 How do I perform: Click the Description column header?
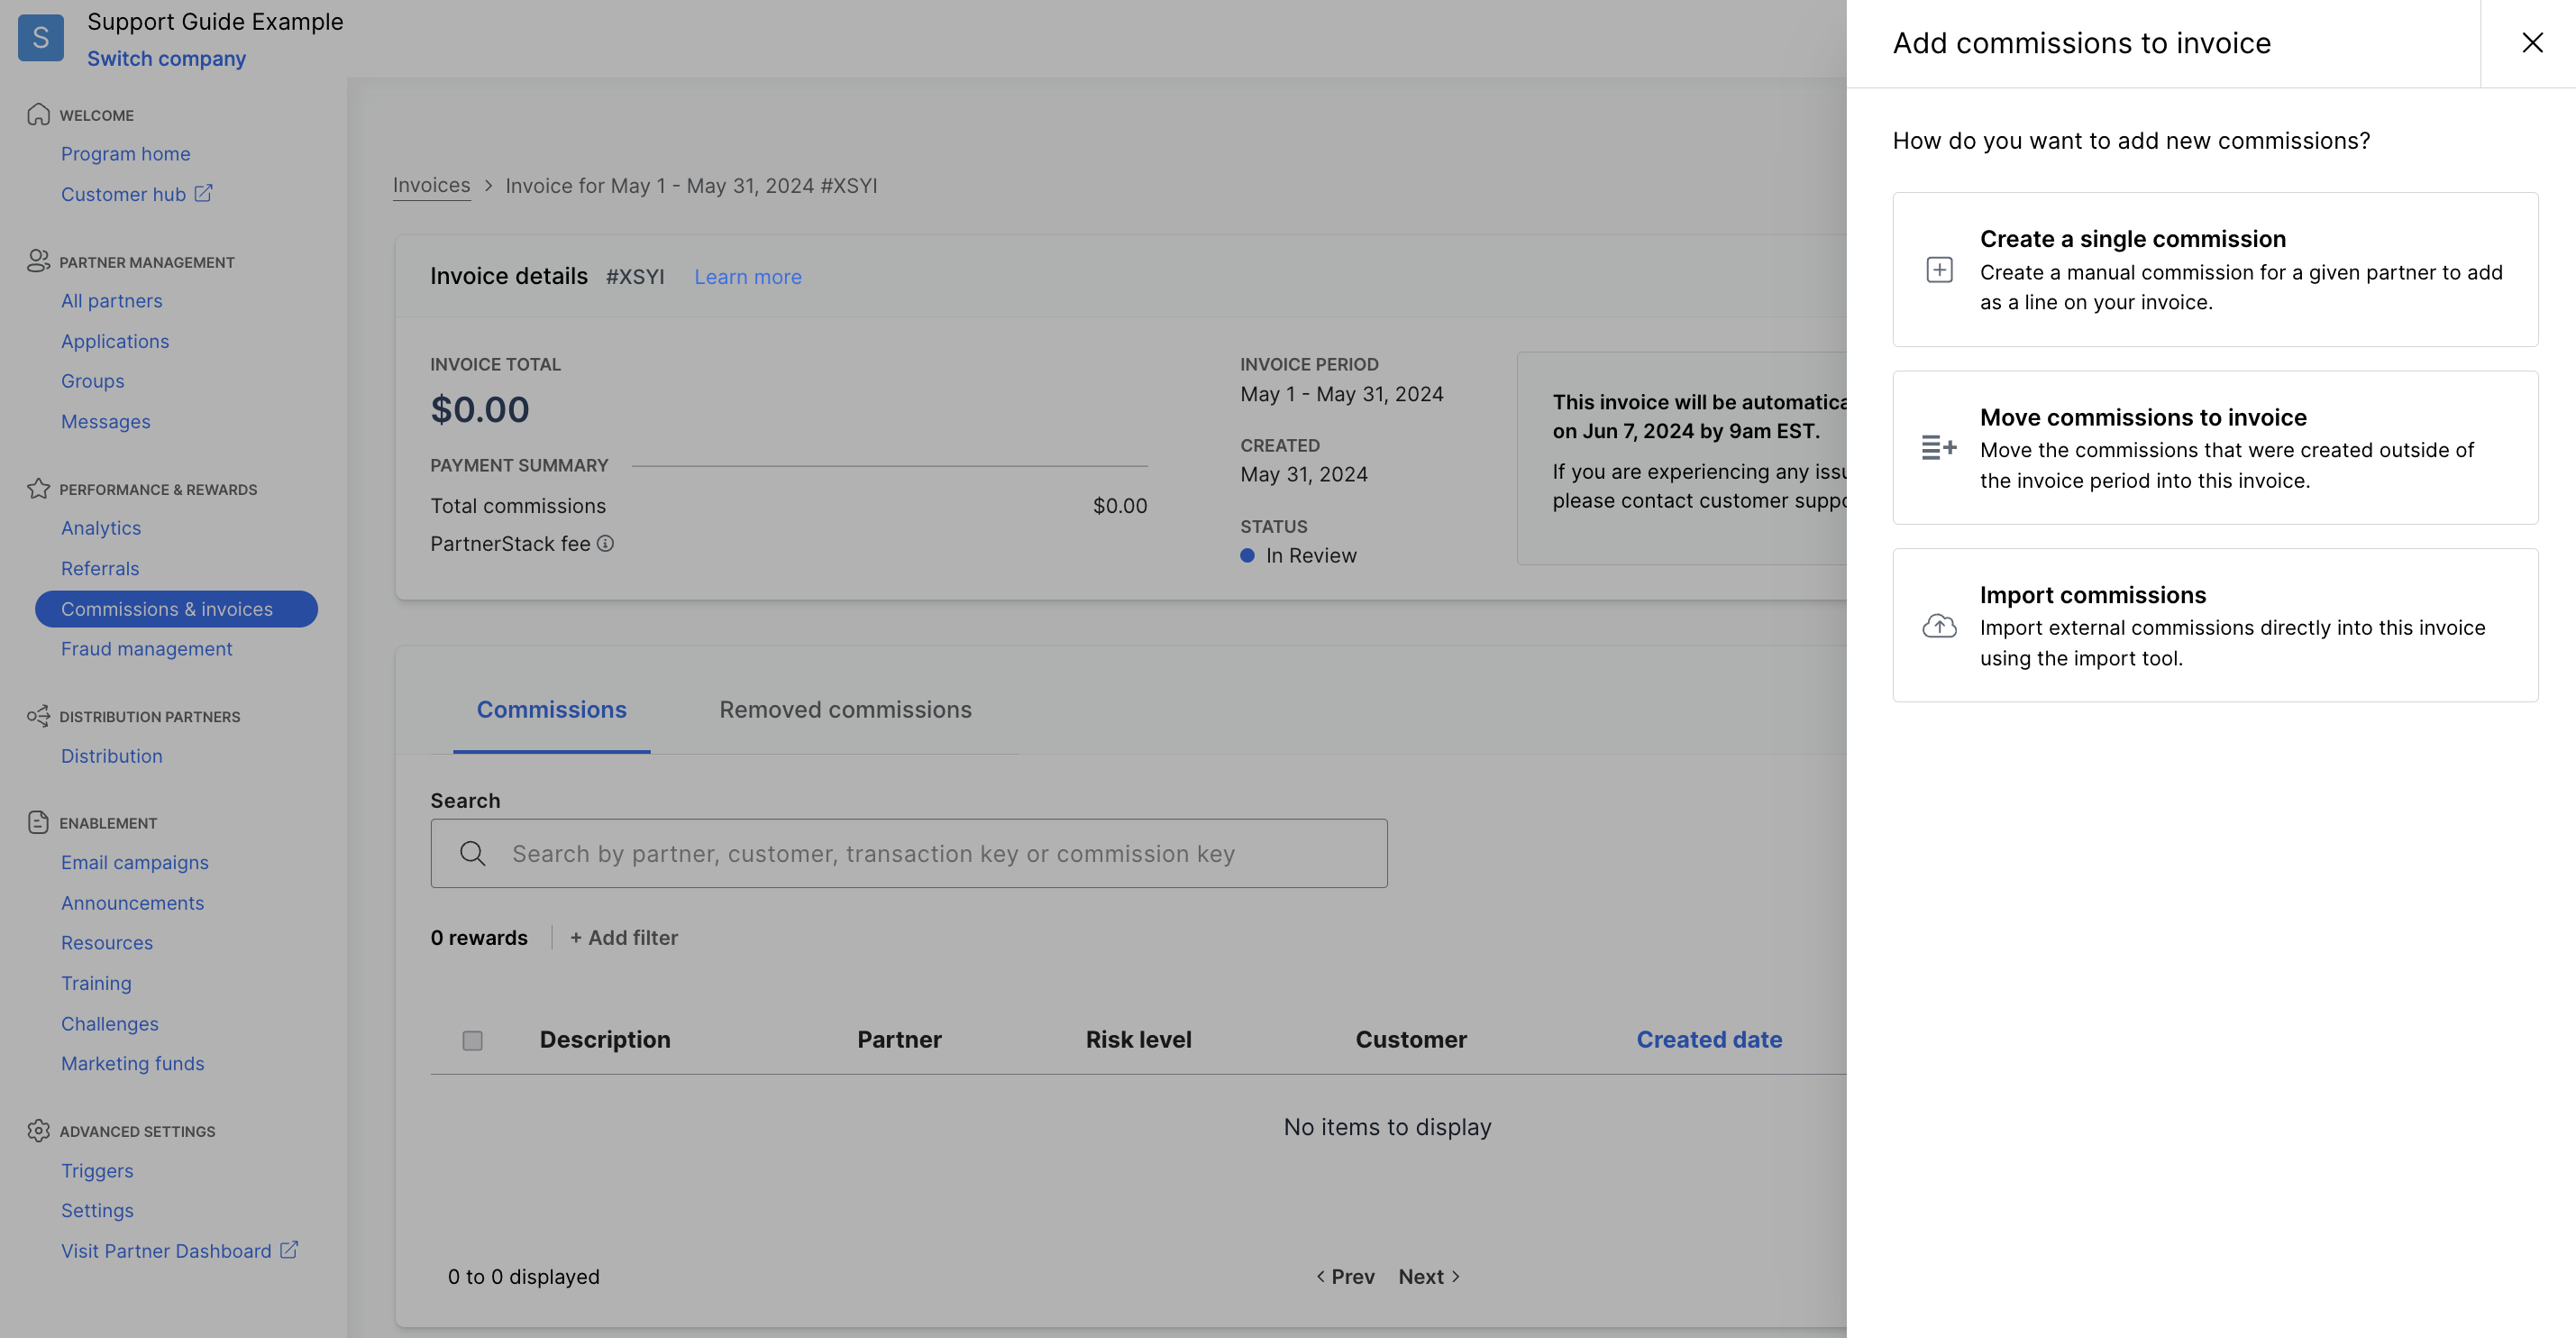(x=605, y=1040)
